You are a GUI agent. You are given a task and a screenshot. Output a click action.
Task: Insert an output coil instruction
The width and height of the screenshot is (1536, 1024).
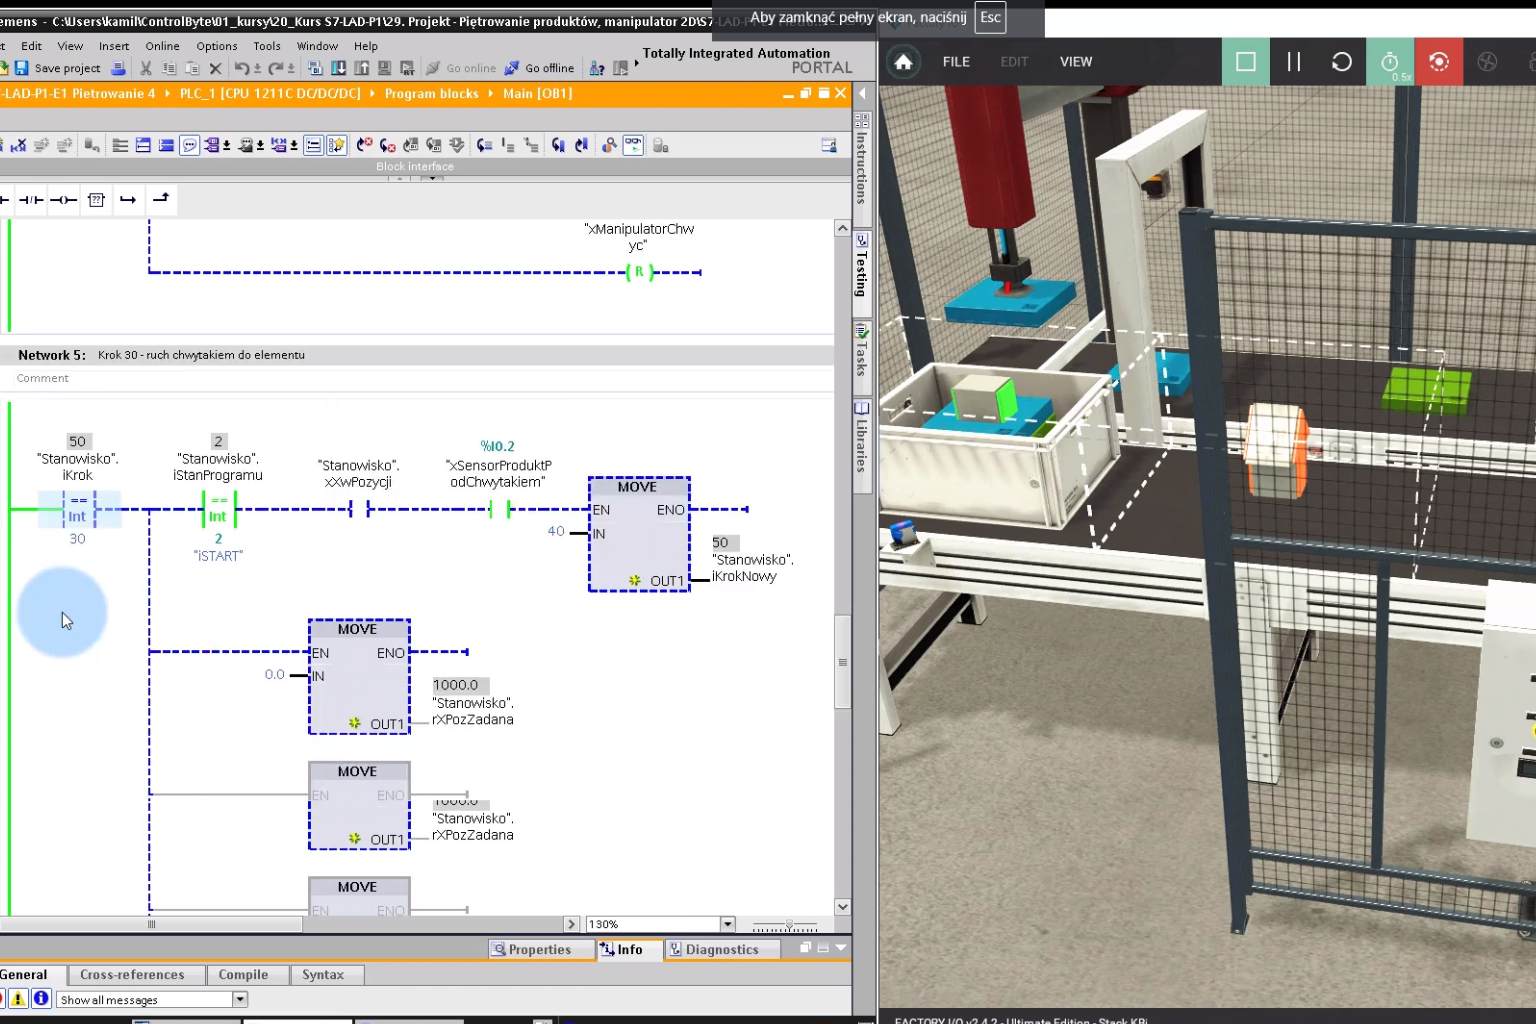point(63,200)
